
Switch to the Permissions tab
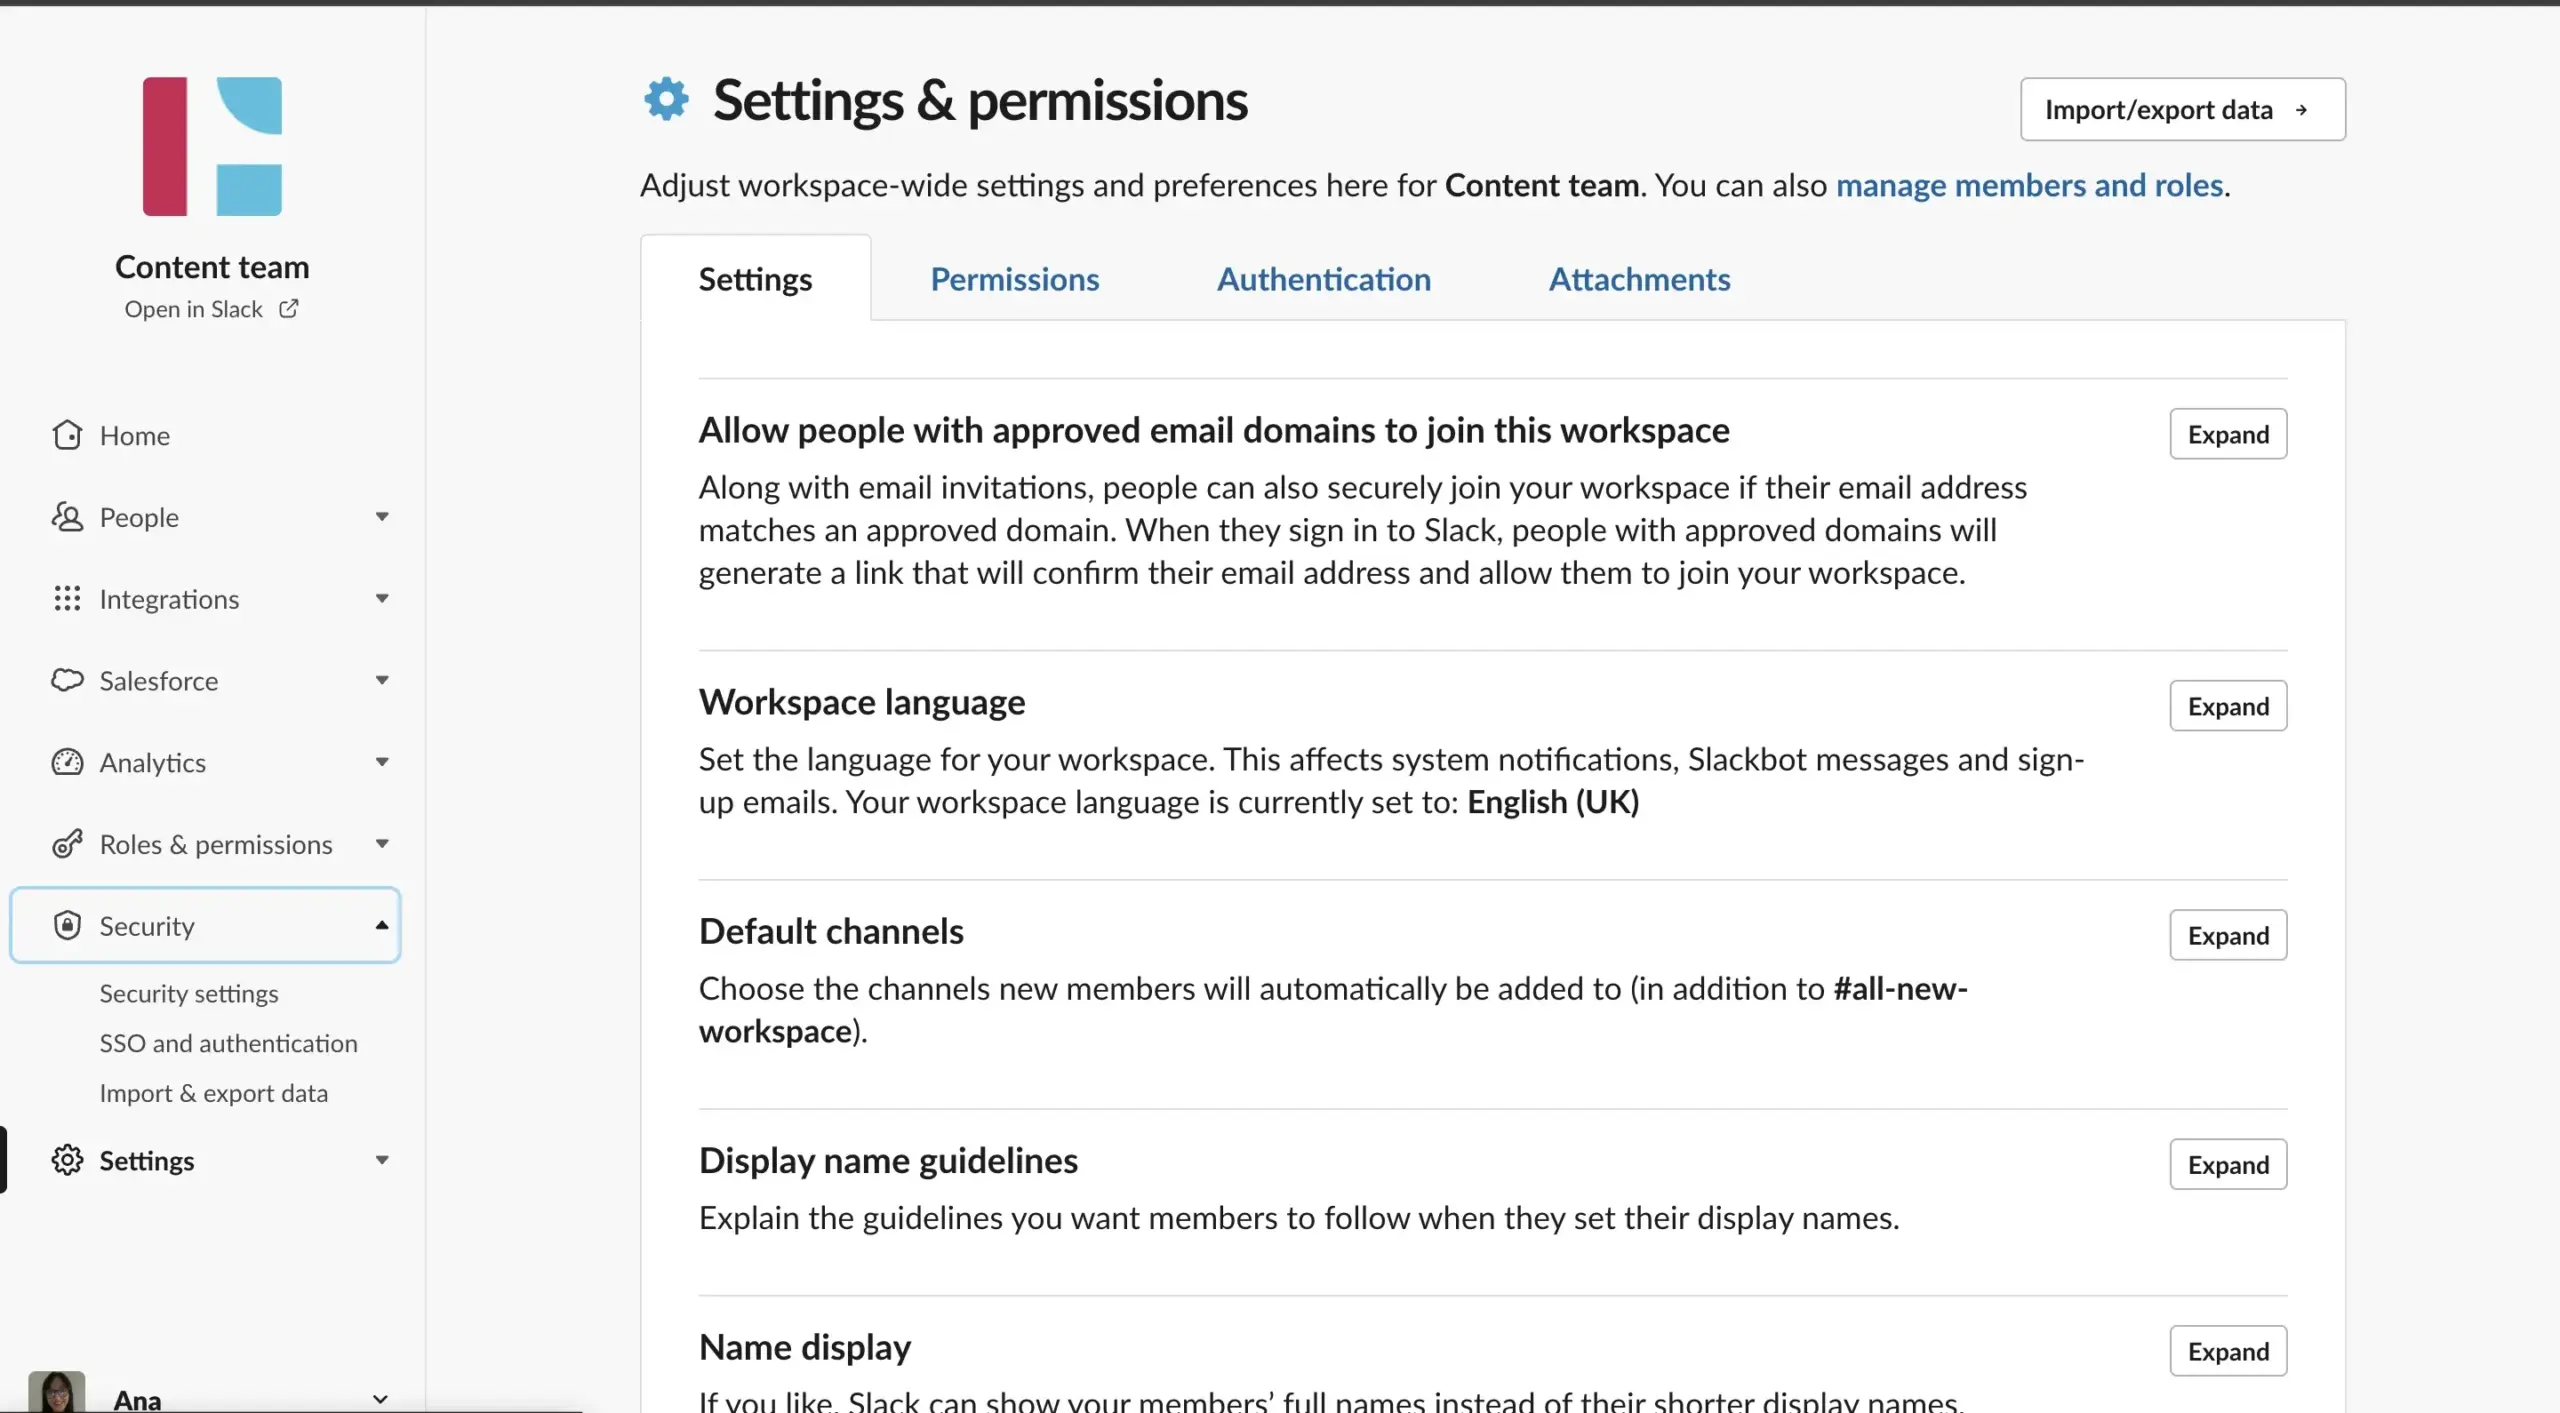coord(1014,279)
